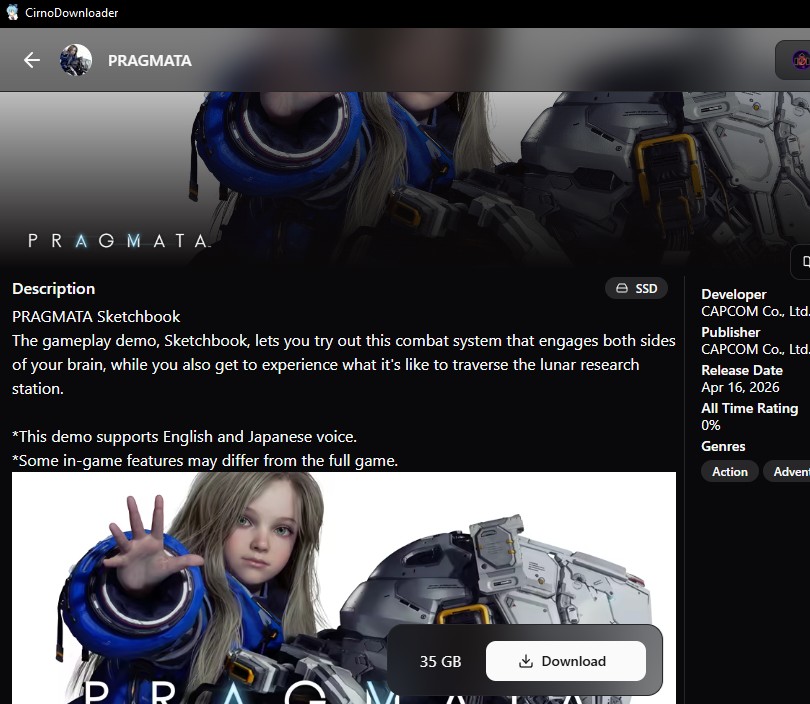Start the game with the Download button
Screen dimensions: 810x704
566,661
